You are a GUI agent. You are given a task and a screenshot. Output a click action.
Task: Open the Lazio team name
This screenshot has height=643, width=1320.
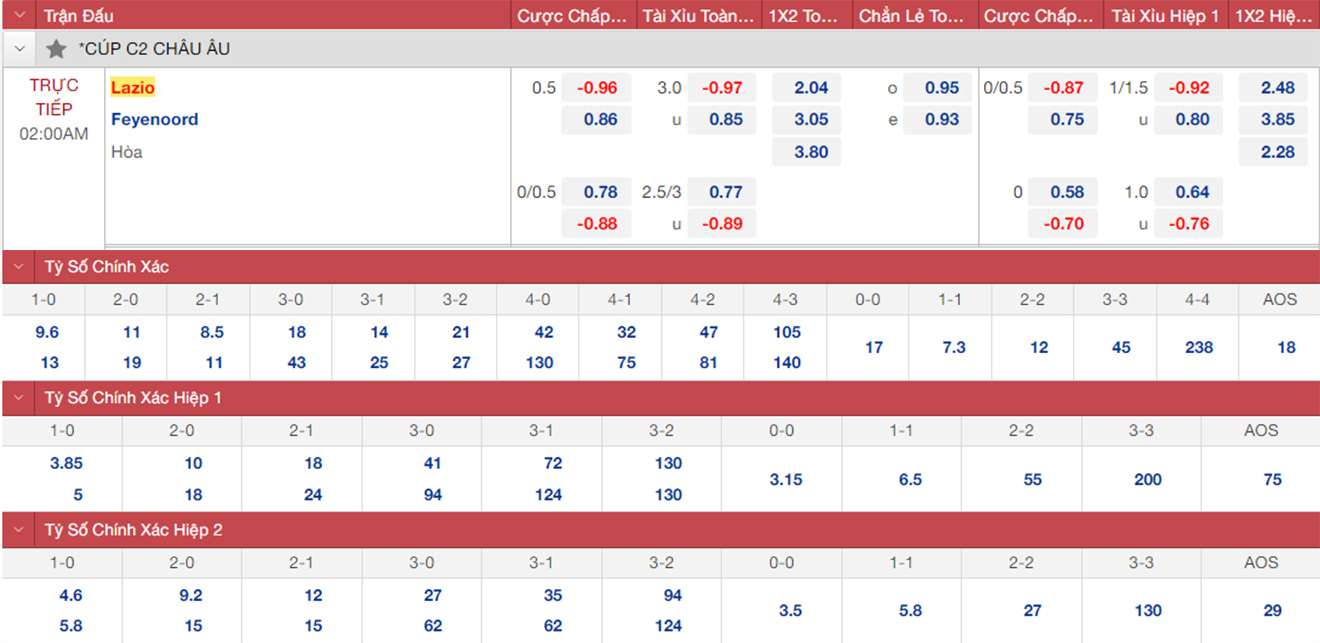click(x=133, y=88)
